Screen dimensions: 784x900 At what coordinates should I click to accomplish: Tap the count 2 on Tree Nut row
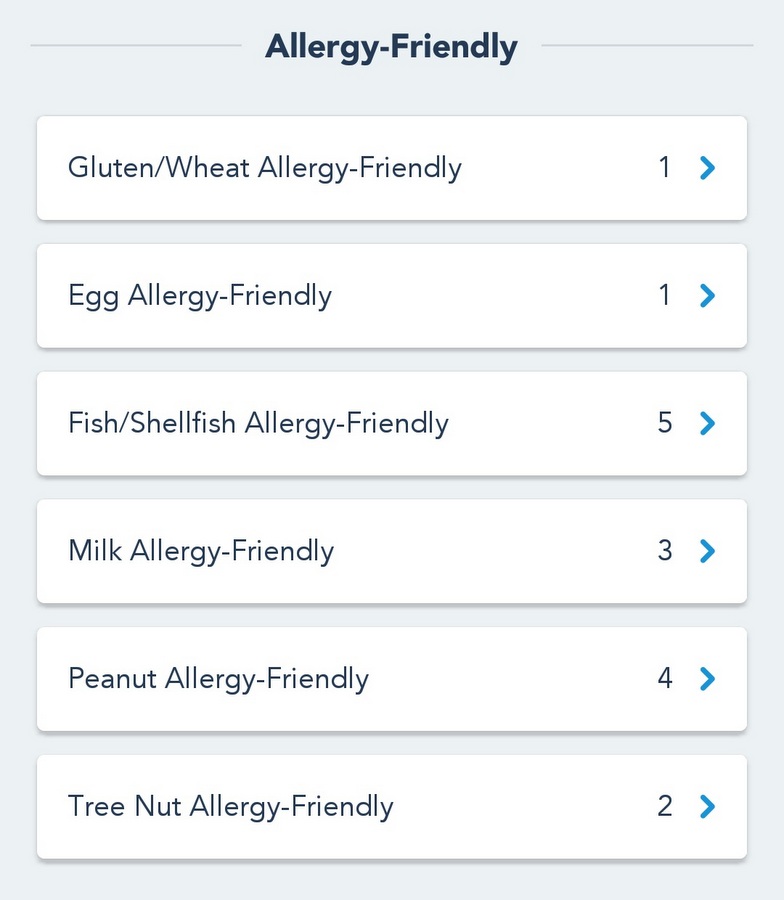point(665,807)
